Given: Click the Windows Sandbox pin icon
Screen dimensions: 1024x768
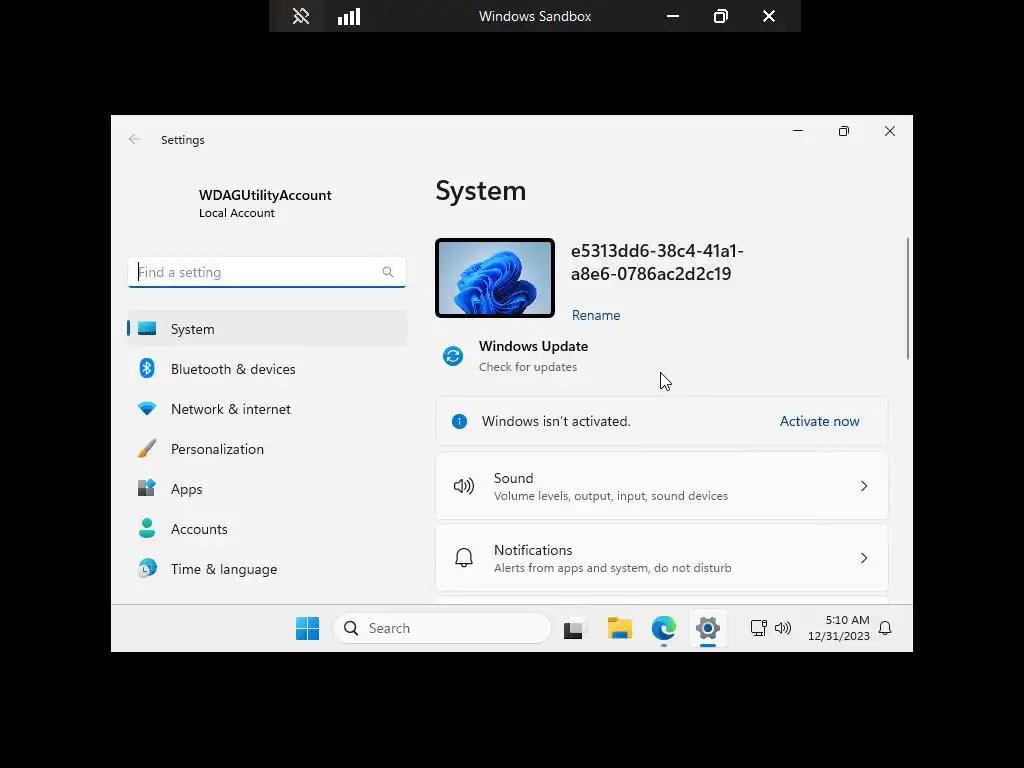Looking at the screenshot, I should pyautogui.click(x=300, y=16).
